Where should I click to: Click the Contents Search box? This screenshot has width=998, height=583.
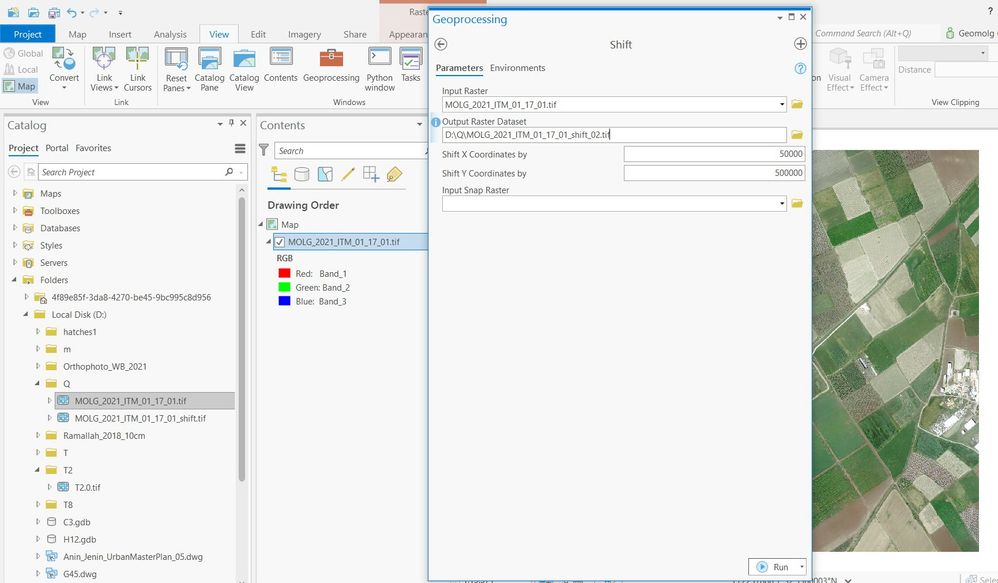[x=350, y=151]
